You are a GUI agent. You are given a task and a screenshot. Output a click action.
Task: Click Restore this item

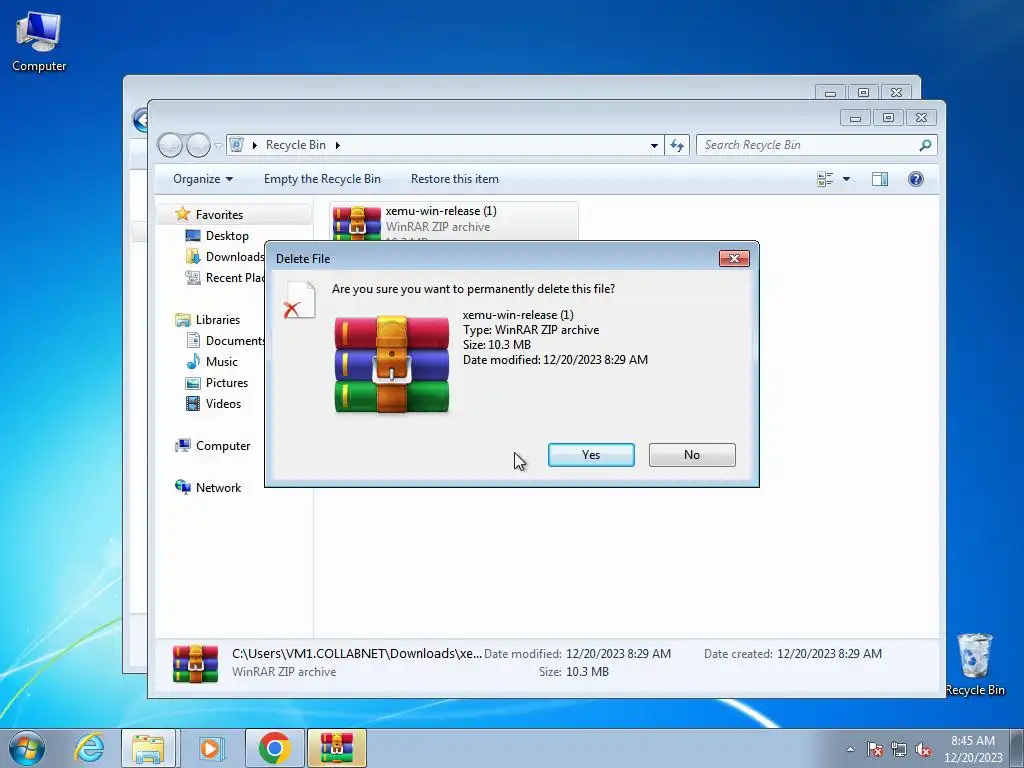pyautogui.click(x=455, y=179)
